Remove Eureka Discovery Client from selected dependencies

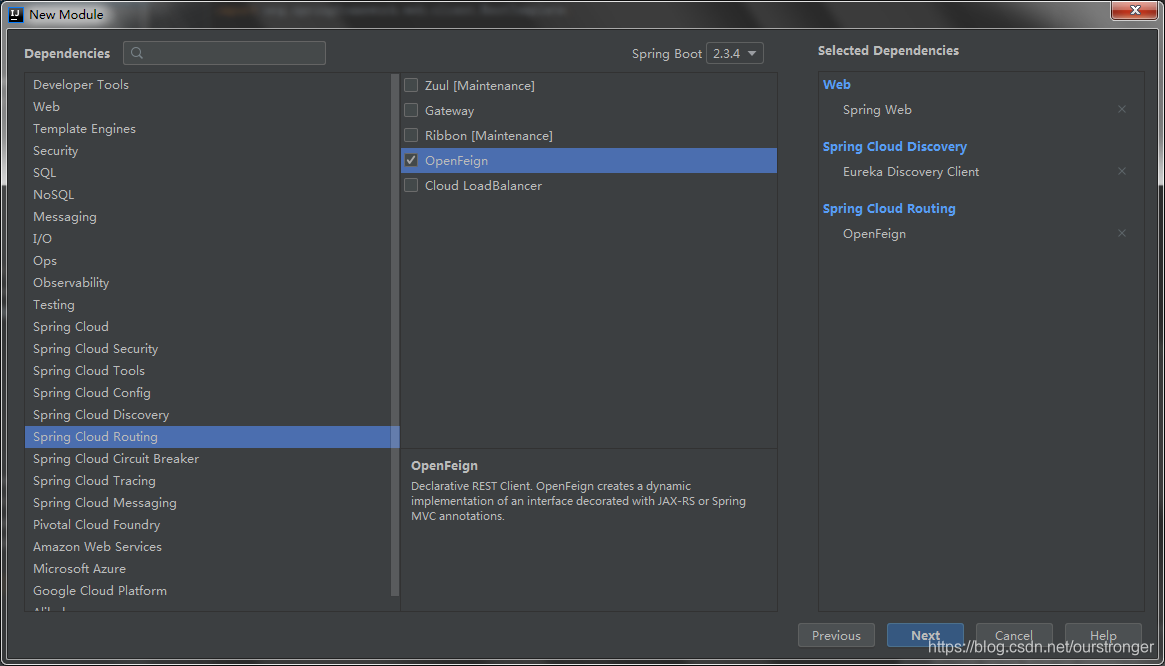click(x=1122, y=171)
